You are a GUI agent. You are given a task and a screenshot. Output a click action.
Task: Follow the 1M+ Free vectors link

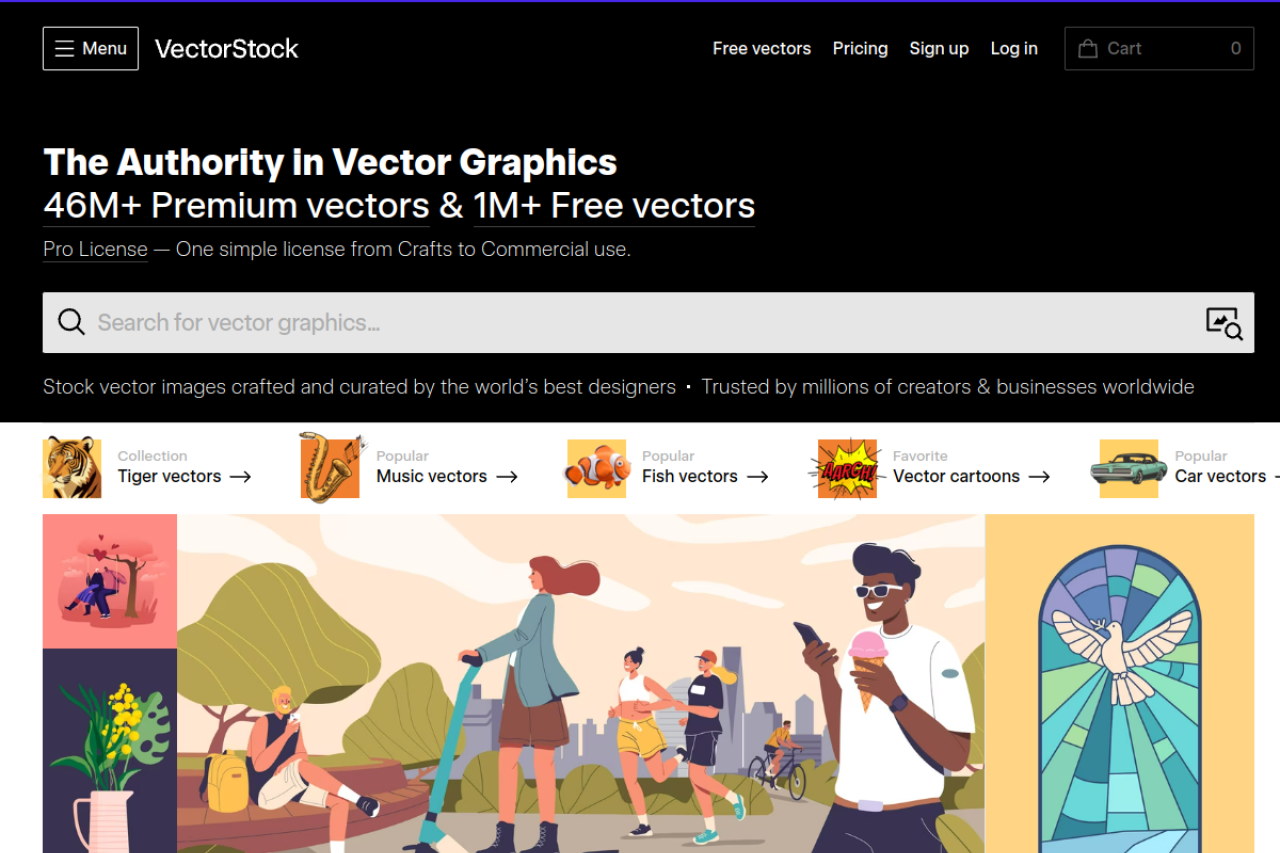point(614,205)
